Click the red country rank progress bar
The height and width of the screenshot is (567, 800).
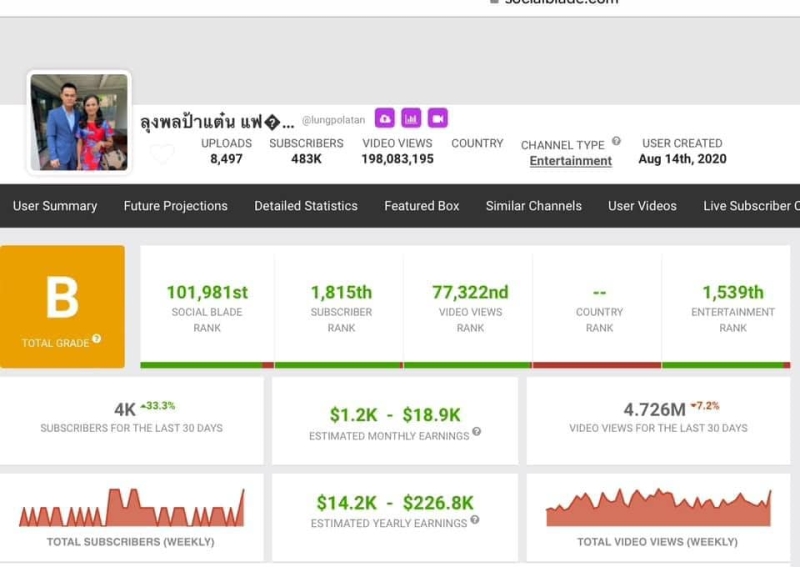[x=597, y=365]
